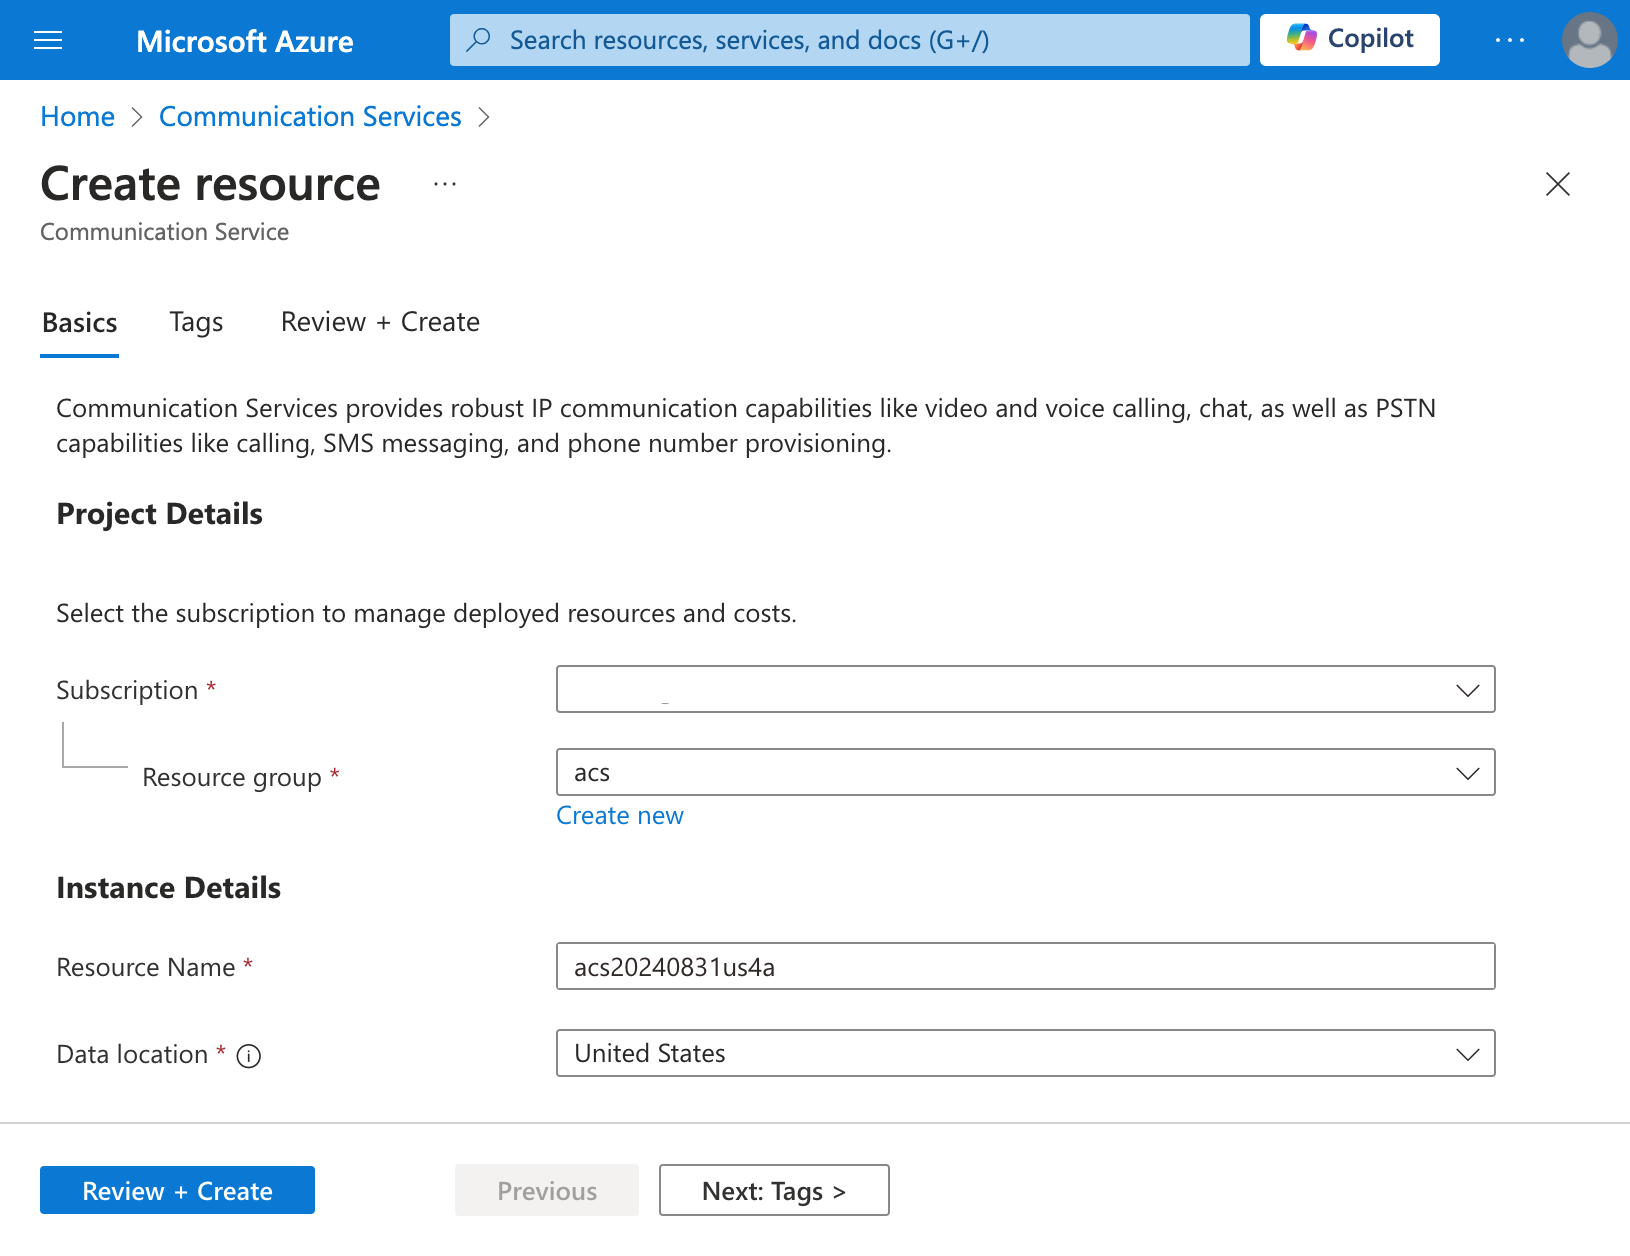Switch to Review + Create tab

(380, 323)
